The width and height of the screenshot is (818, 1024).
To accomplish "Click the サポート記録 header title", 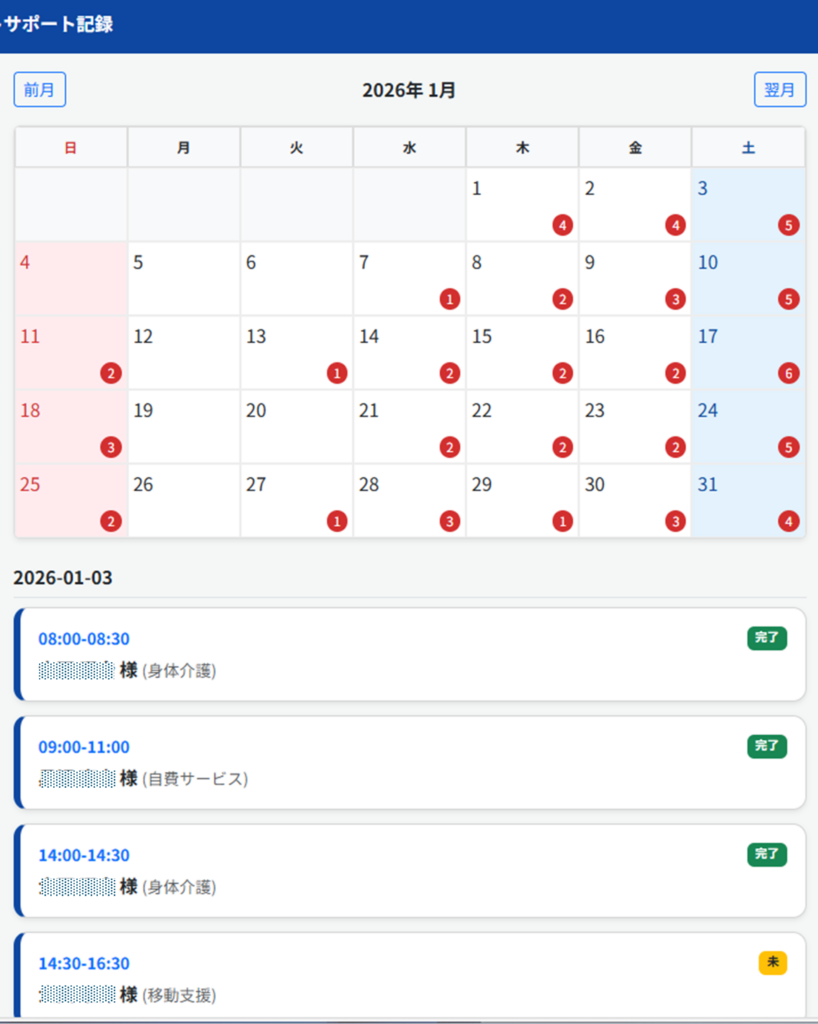I will pyautogui.click(x=58, y=25).
